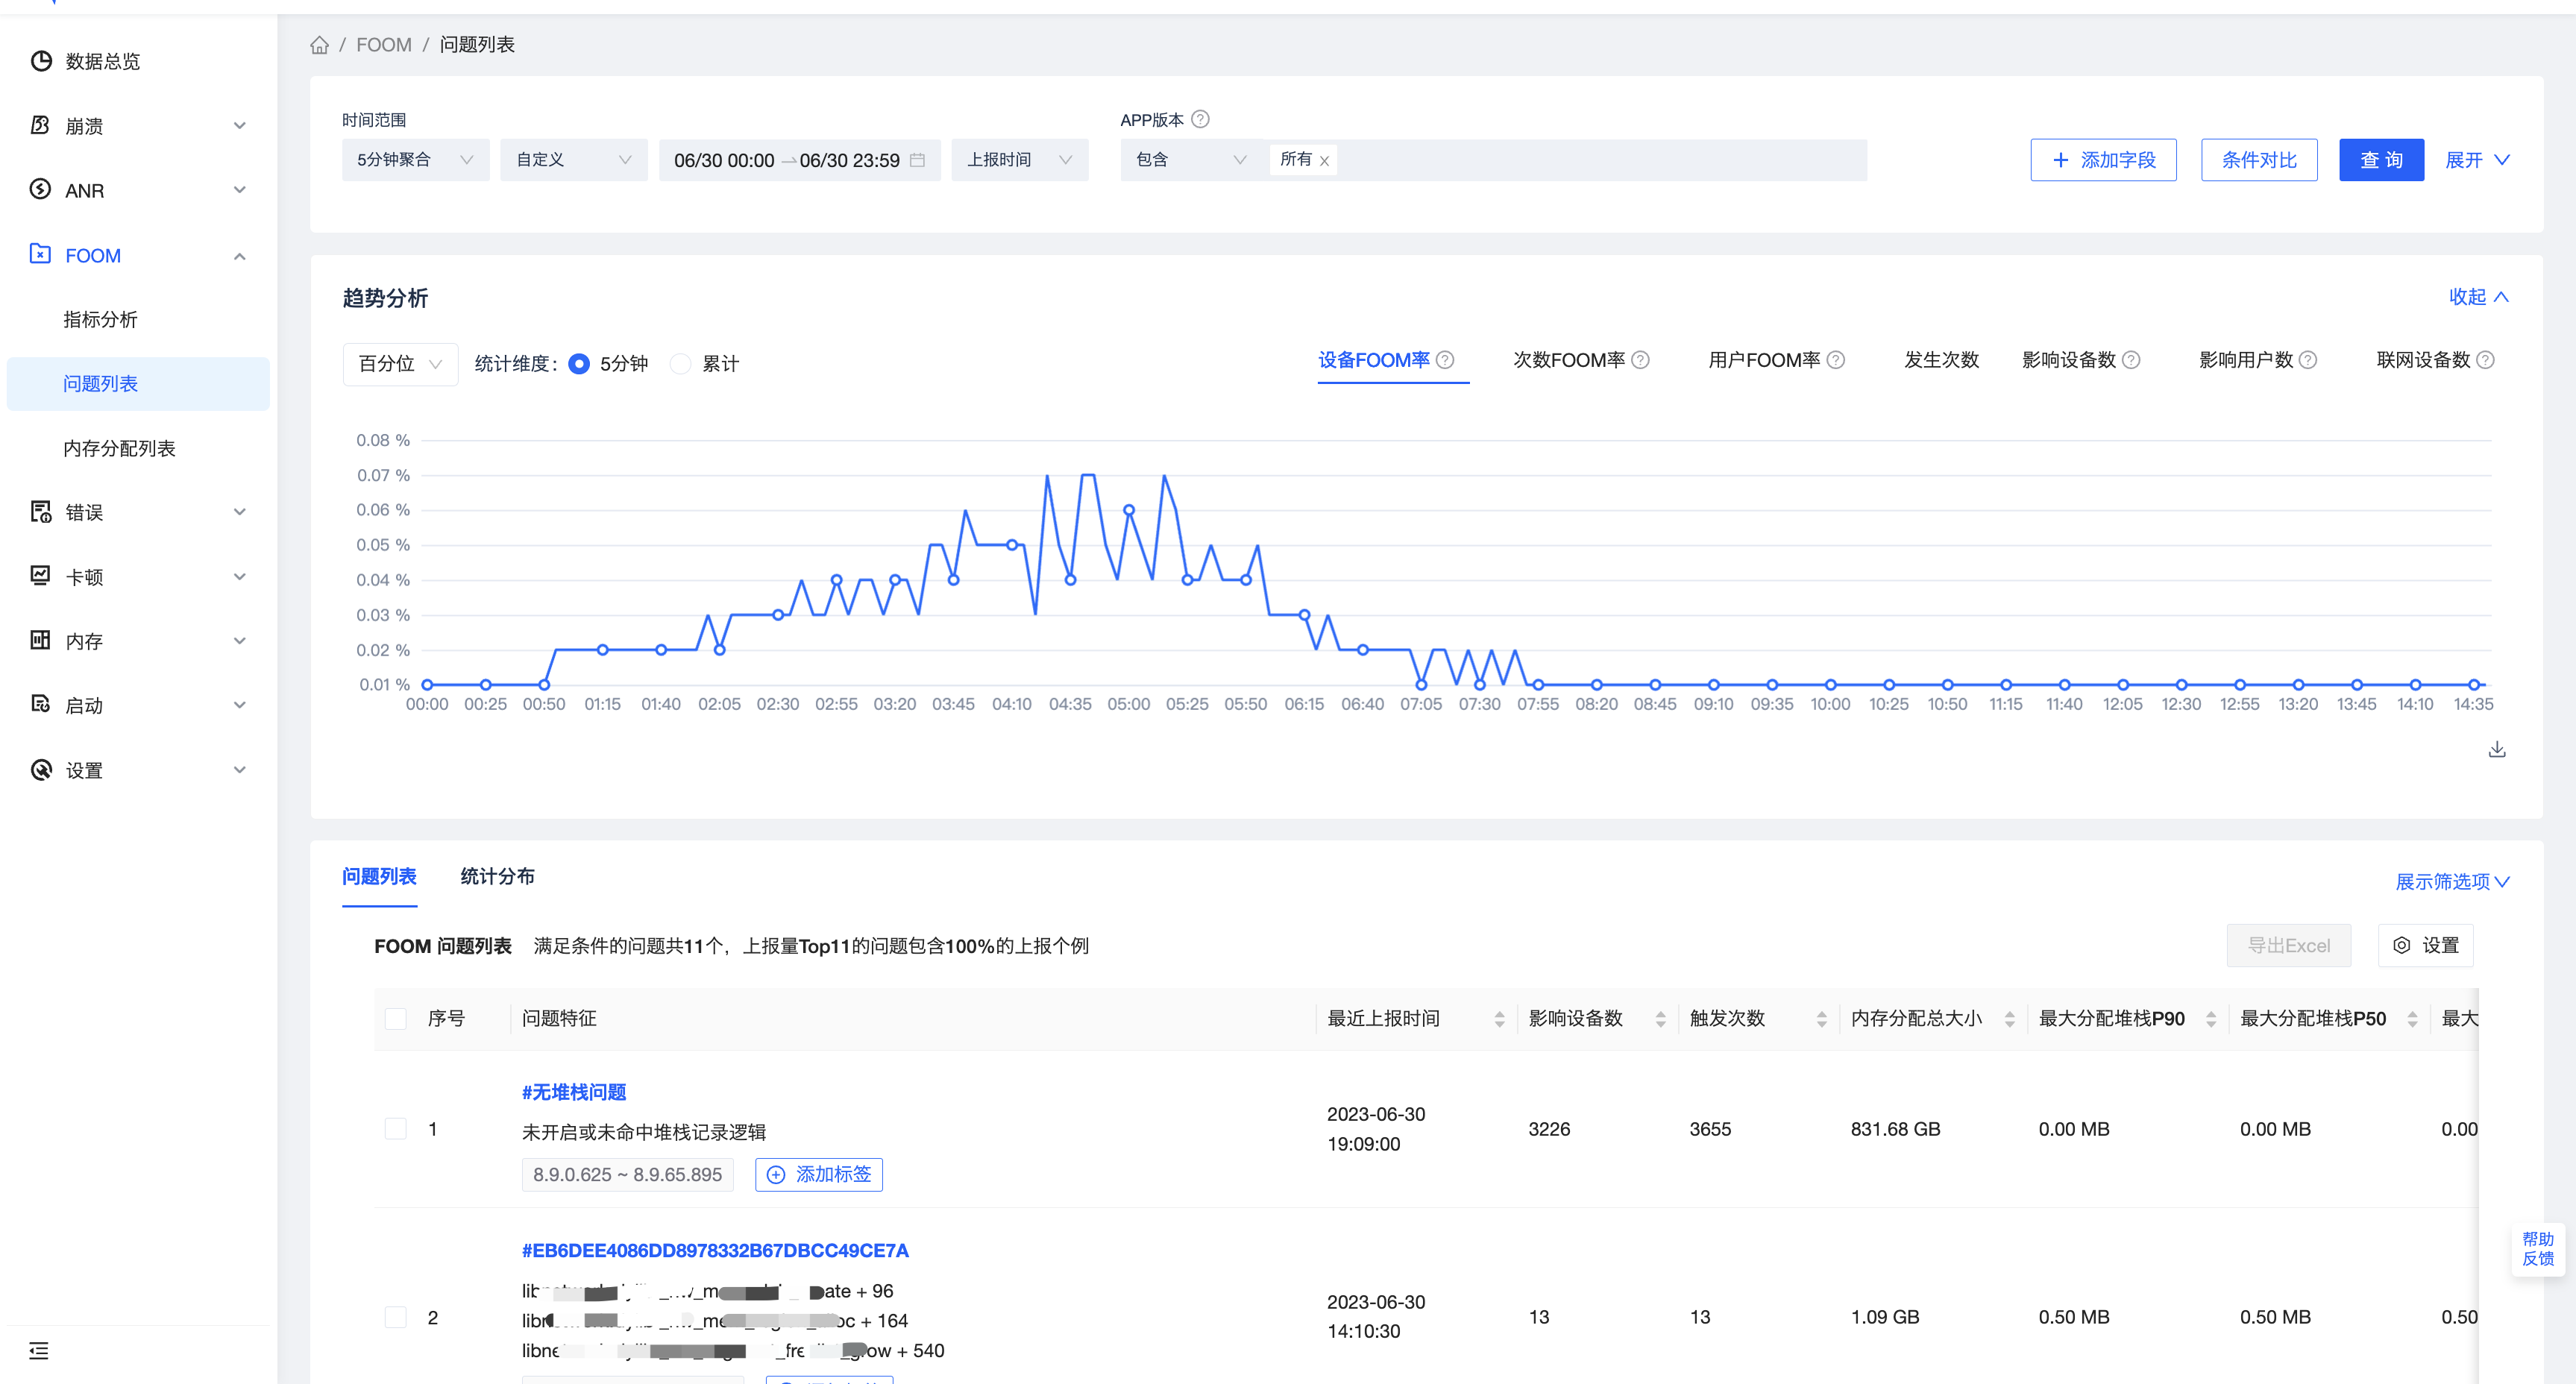Collapse trend analysis with 收起
This screenshot has width=2576, height=1384.
pos(2478,297)
